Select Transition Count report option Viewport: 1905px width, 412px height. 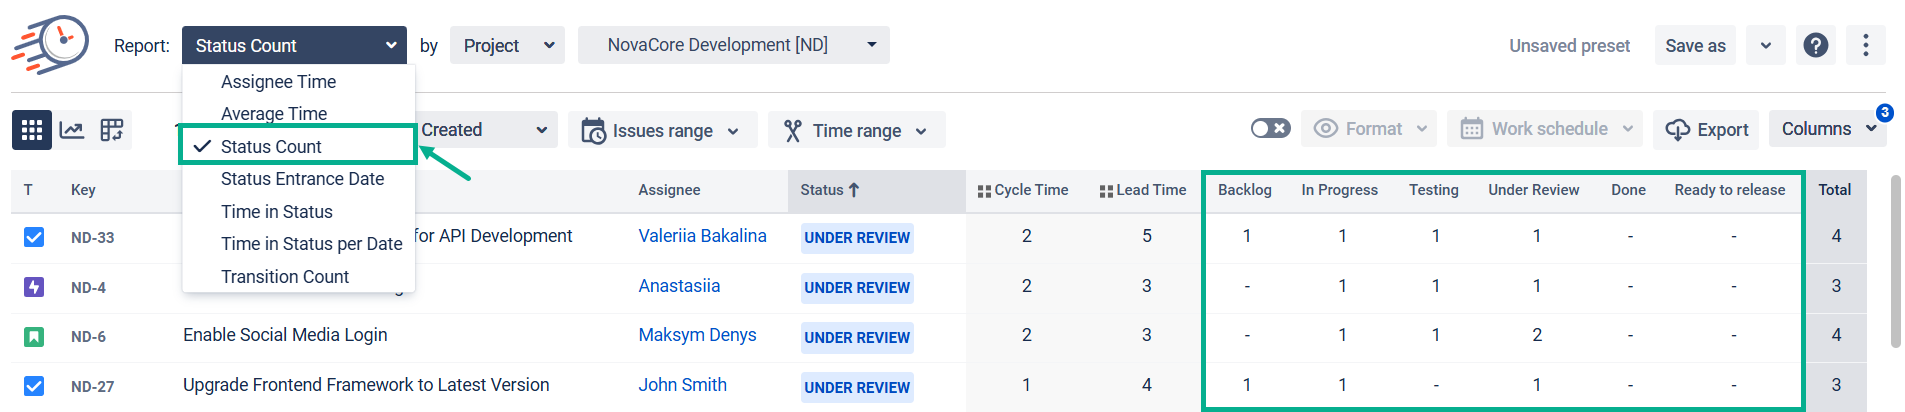(x=285, y=277)
